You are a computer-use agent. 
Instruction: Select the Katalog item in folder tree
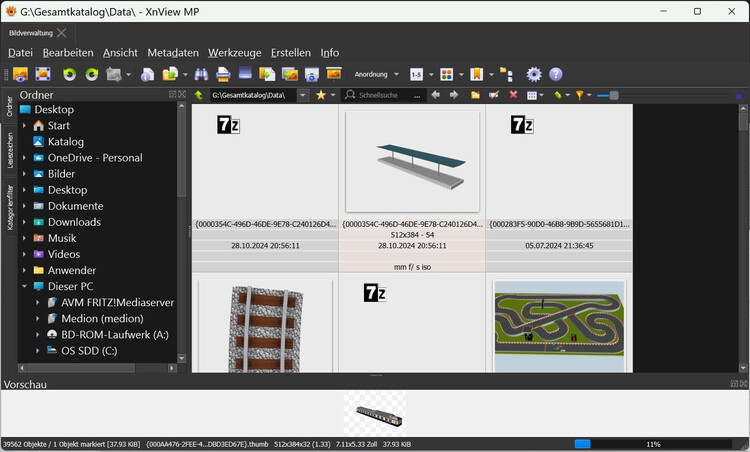click(65, 142)
